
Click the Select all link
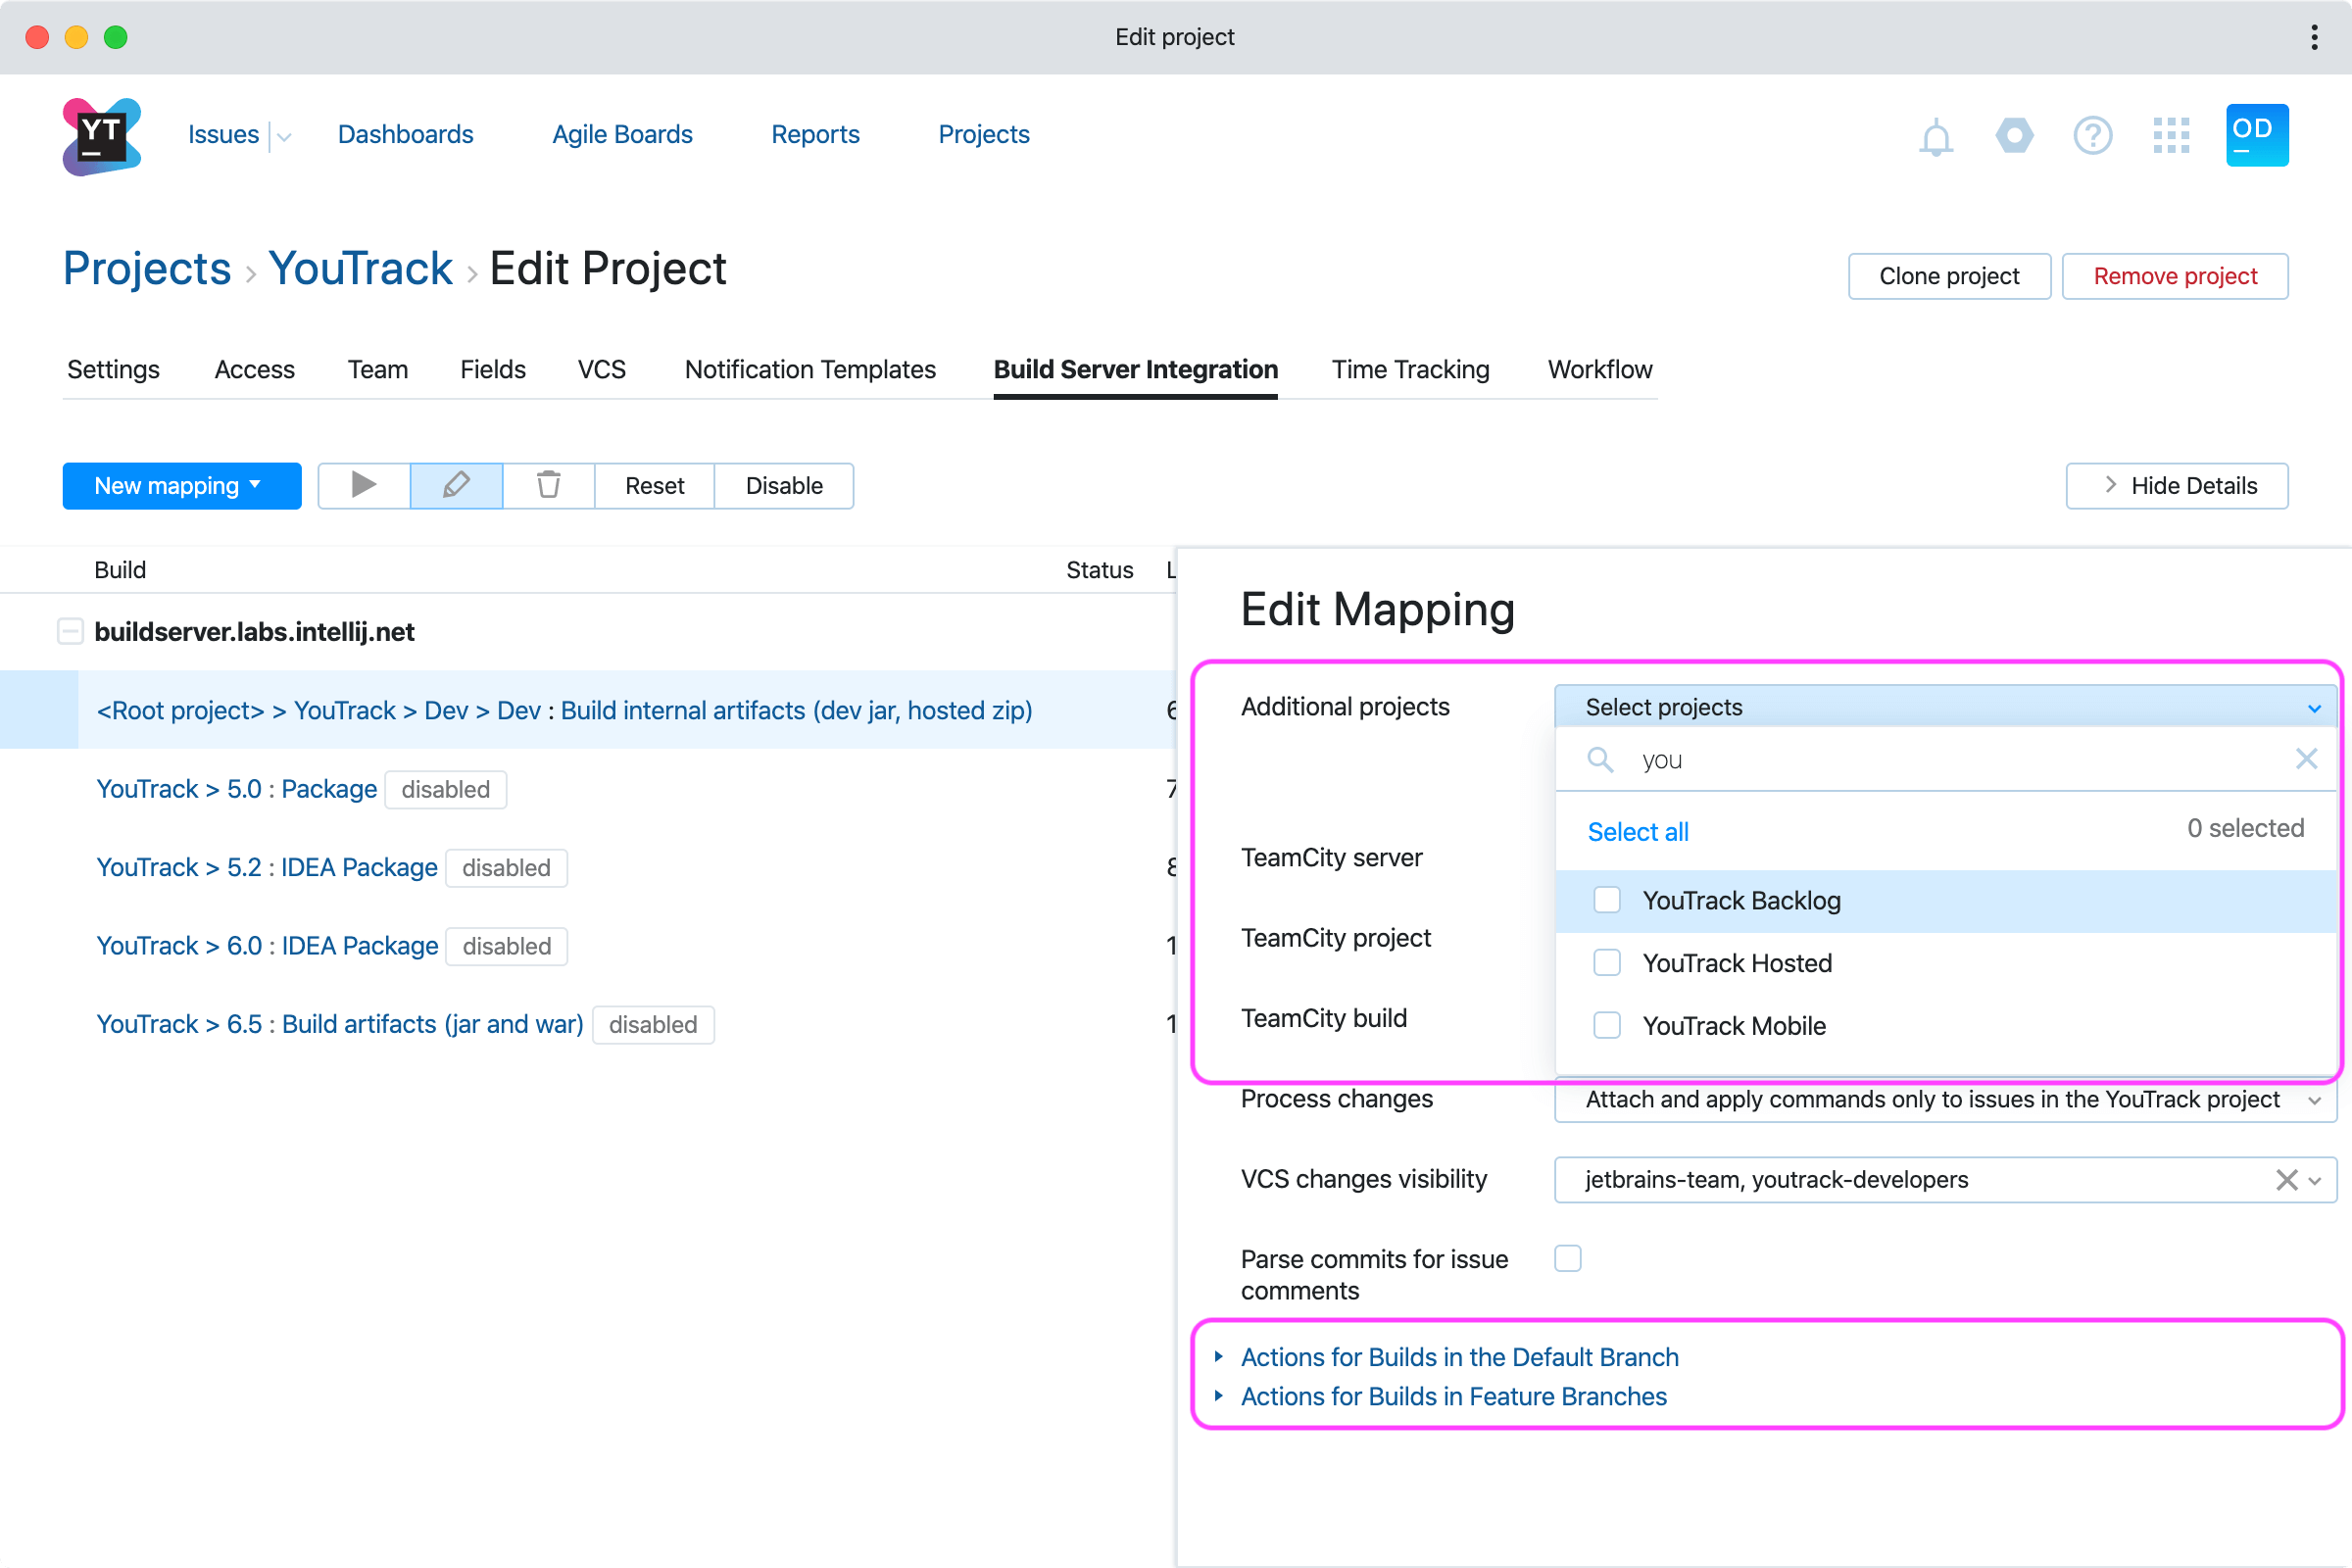click(x=1637, y=832)
